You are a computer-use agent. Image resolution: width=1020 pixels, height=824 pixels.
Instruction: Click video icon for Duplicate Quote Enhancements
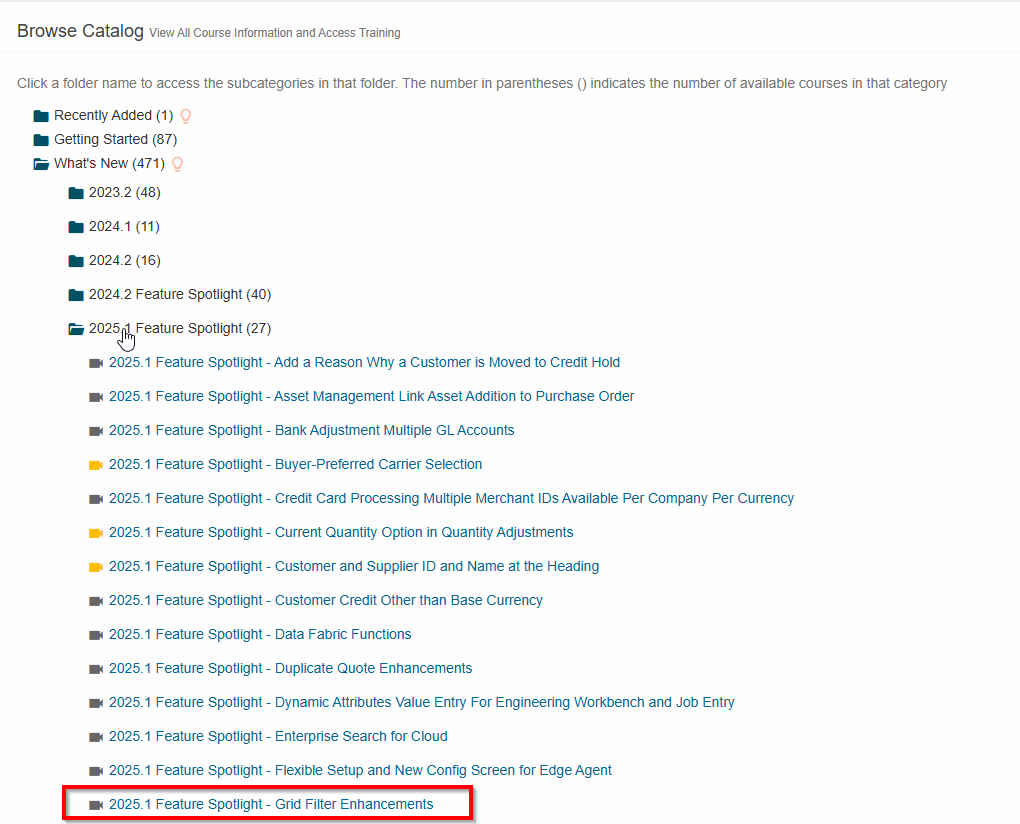point(96,669)
